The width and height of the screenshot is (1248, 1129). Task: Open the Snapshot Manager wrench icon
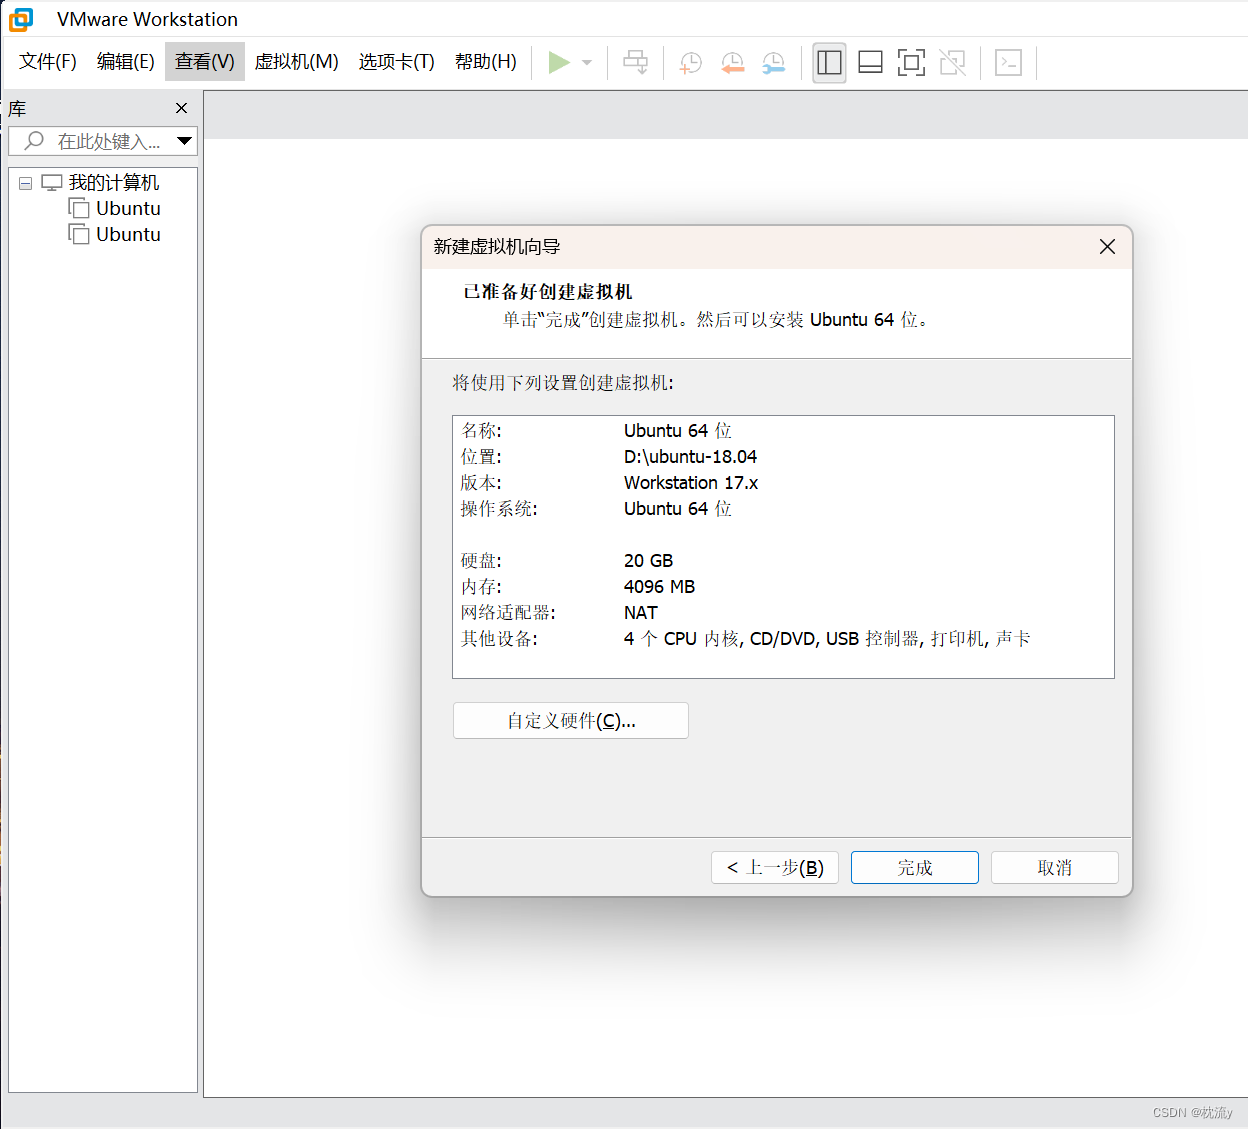point(774,63)
